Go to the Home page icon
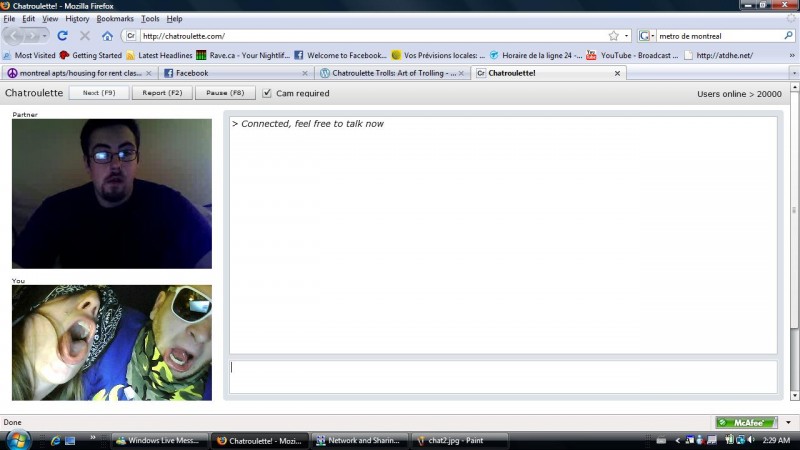The width and height of the screenshot is (800, 450). tap(107, 36)
